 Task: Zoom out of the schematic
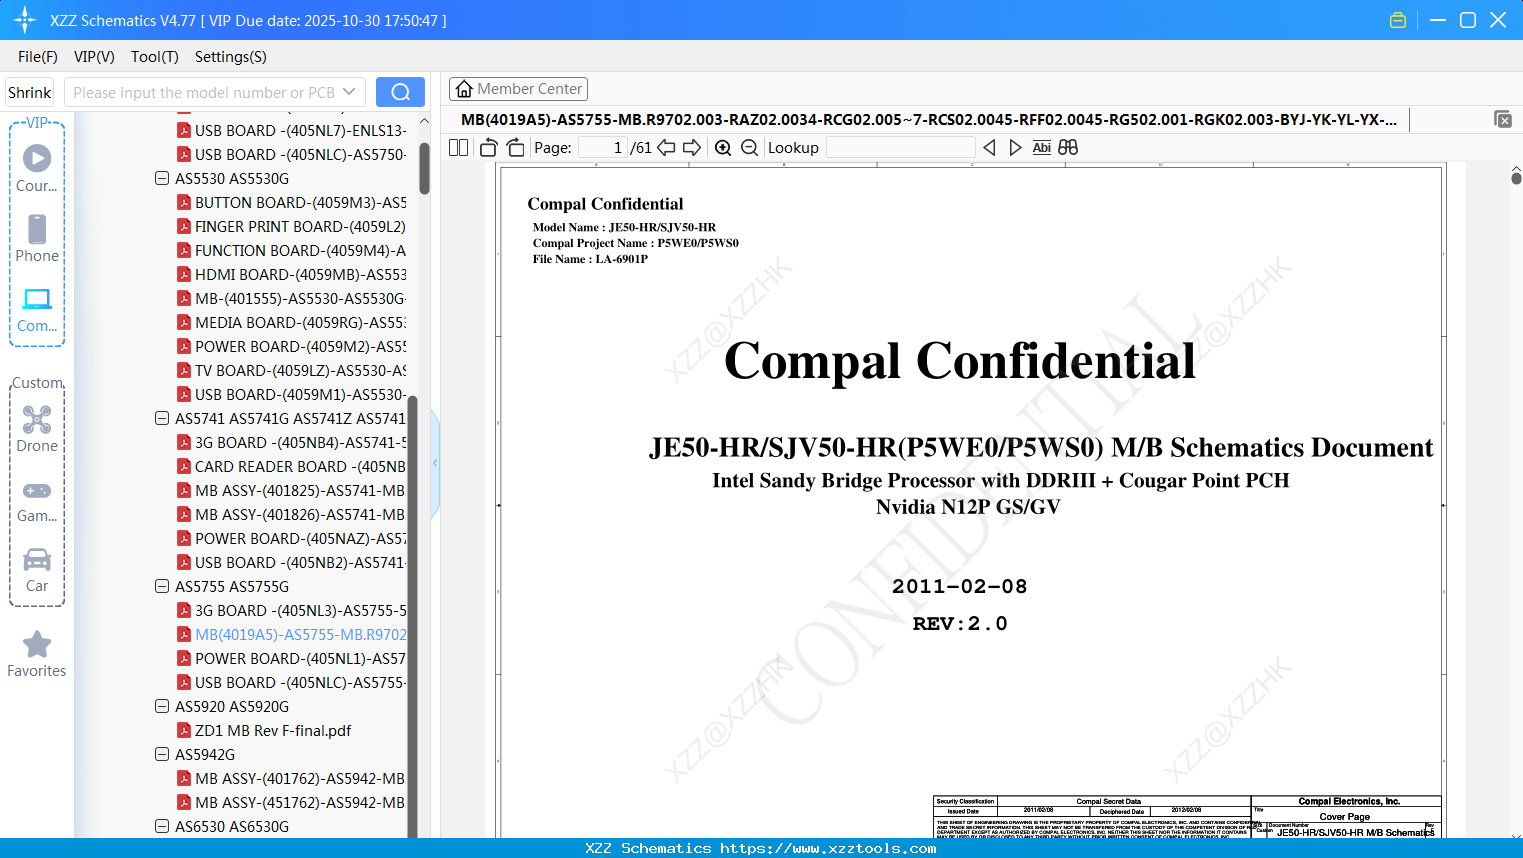pyautogui.click(x=749, y=147)
